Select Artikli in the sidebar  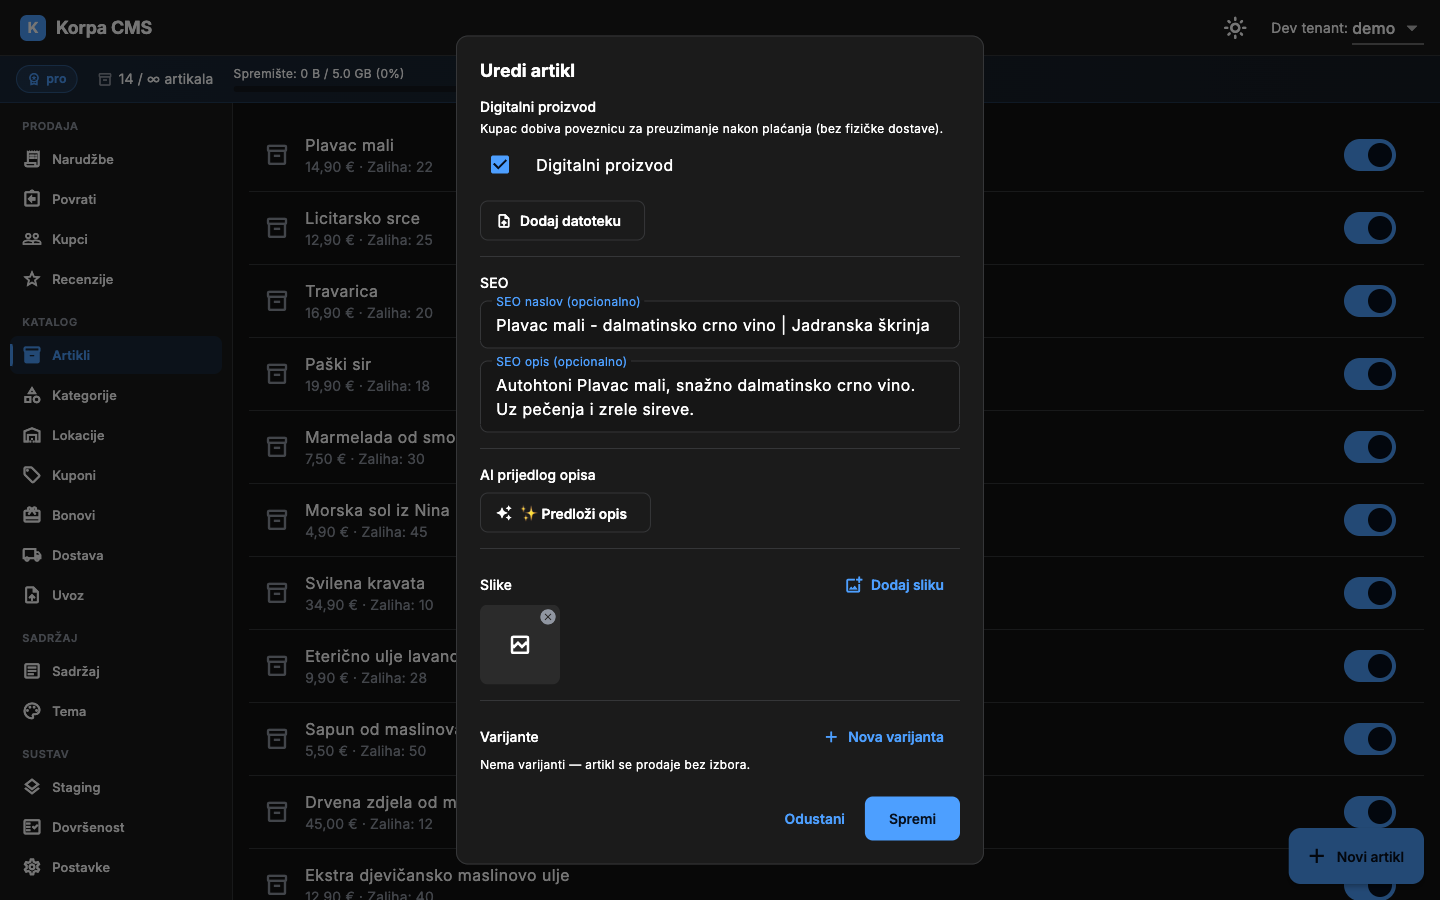(x=116, y=355)
